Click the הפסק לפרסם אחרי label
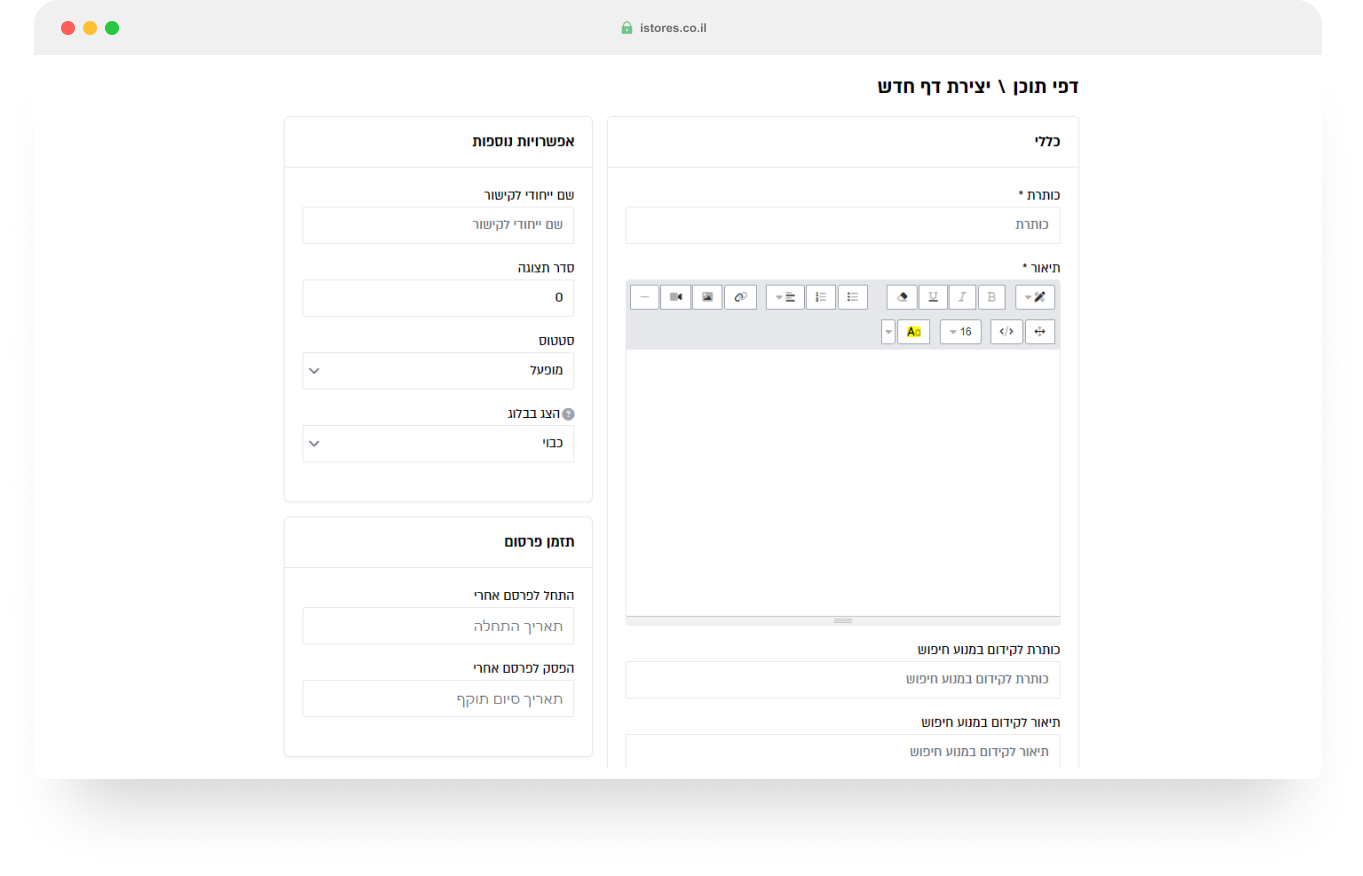Viewport: 1363px width, 876px height. (524, 668)
